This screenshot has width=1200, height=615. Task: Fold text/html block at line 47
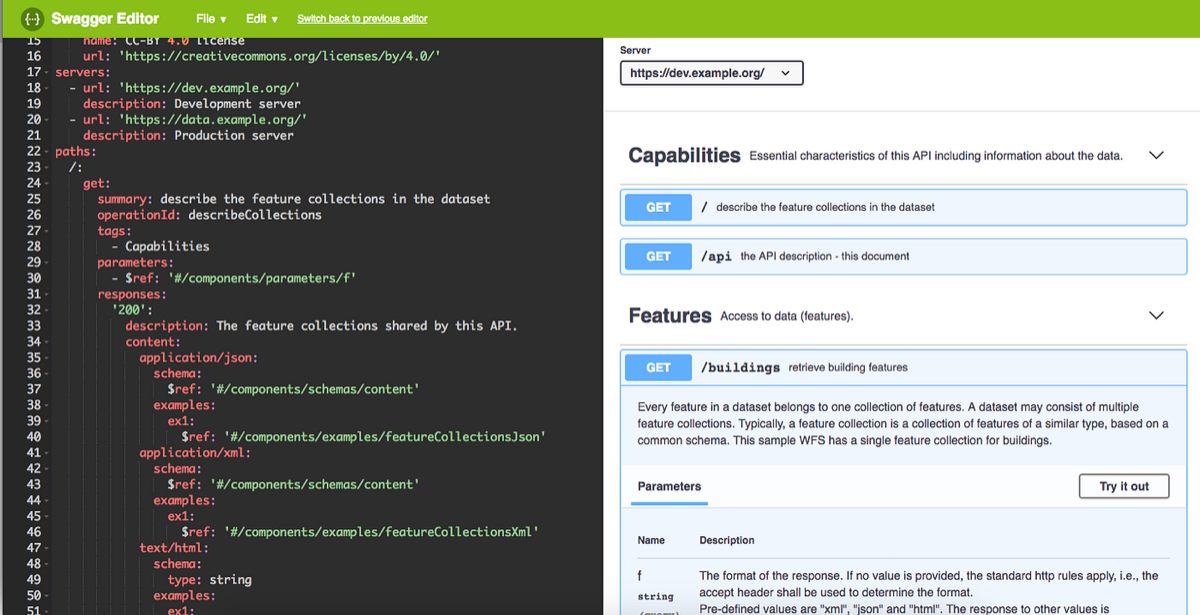click(48, 548)
